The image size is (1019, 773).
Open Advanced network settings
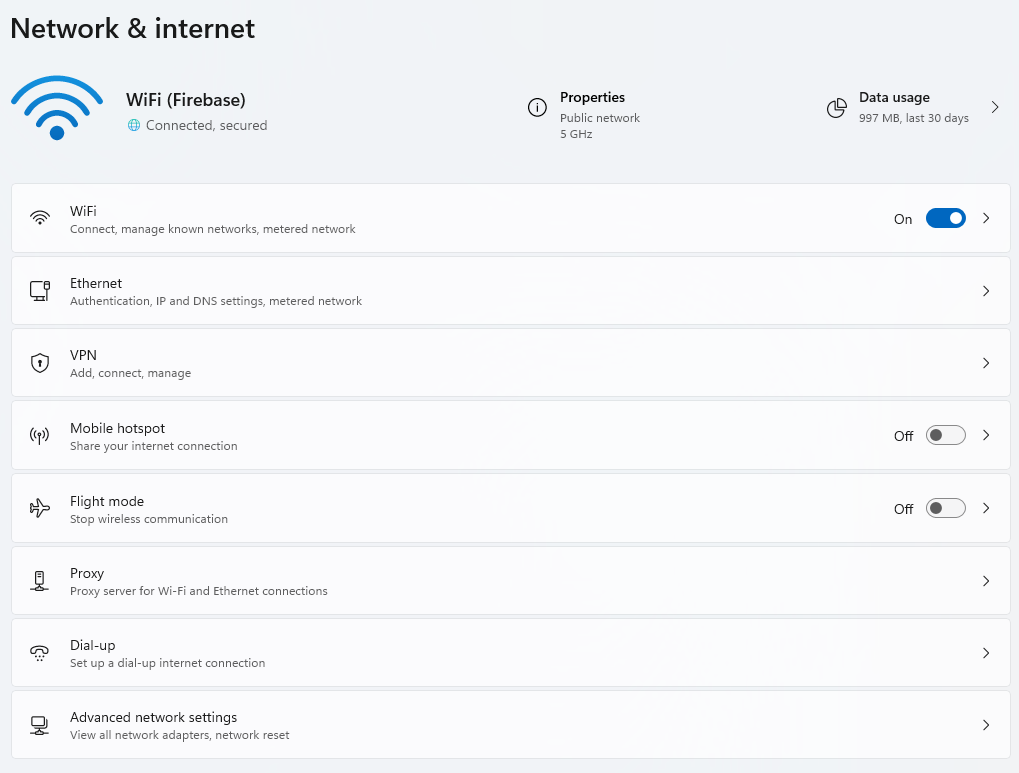click(x=986, y=724)
